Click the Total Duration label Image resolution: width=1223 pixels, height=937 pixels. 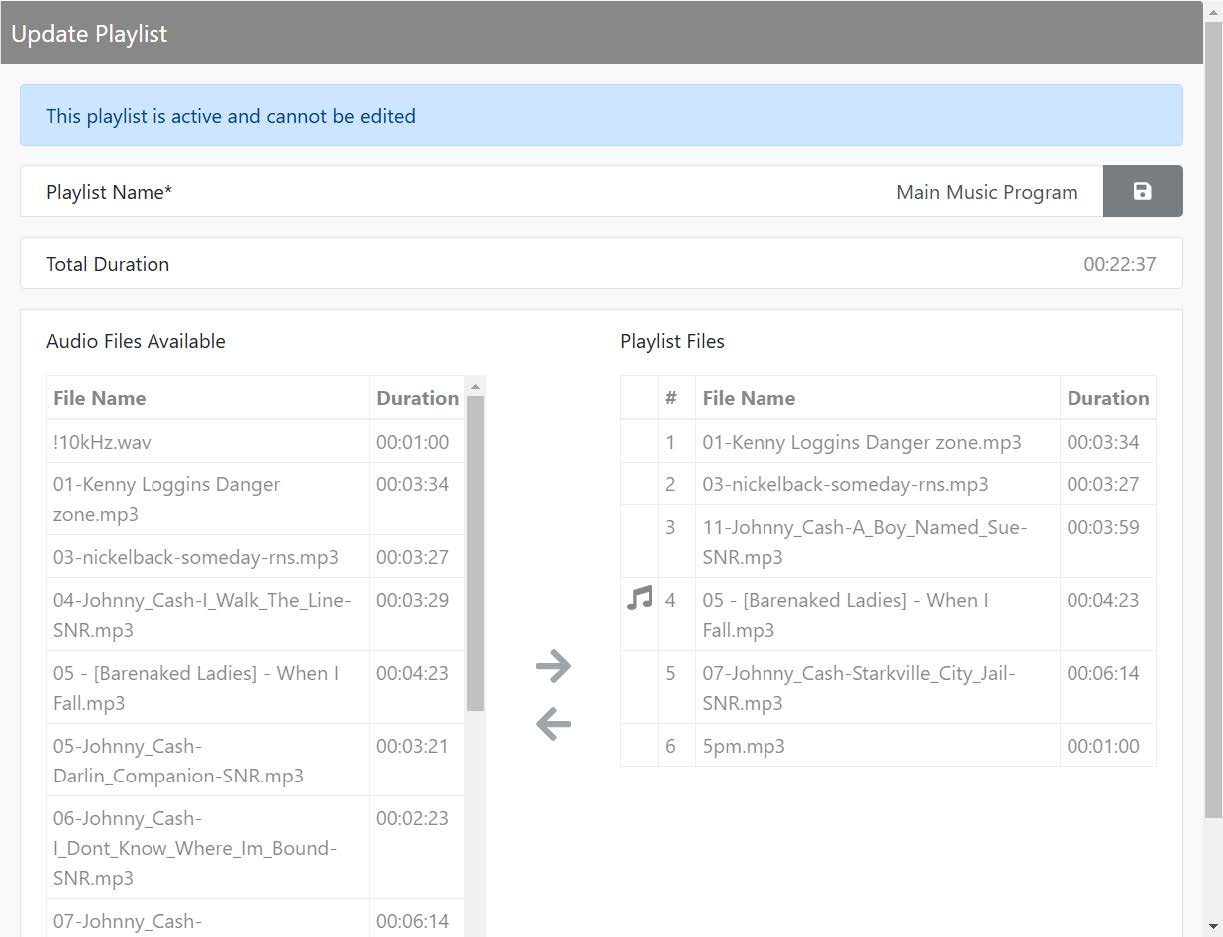107,264
